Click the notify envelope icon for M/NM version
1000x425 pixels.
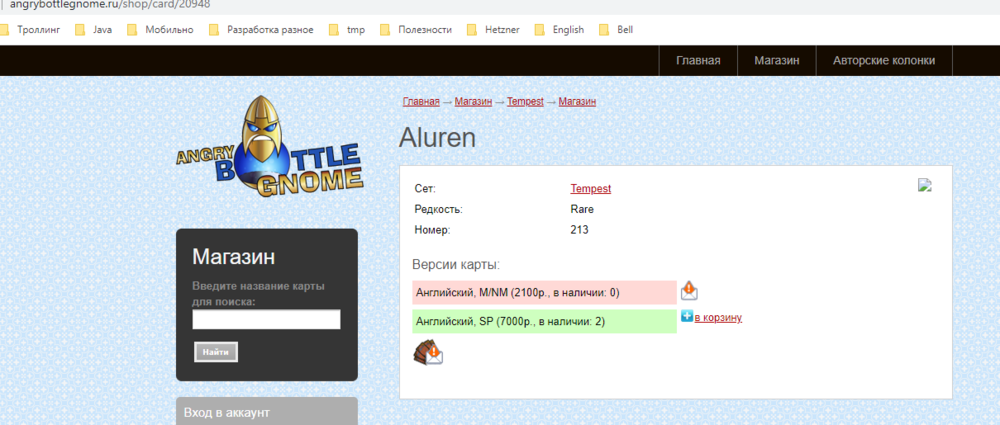(689, 291)
